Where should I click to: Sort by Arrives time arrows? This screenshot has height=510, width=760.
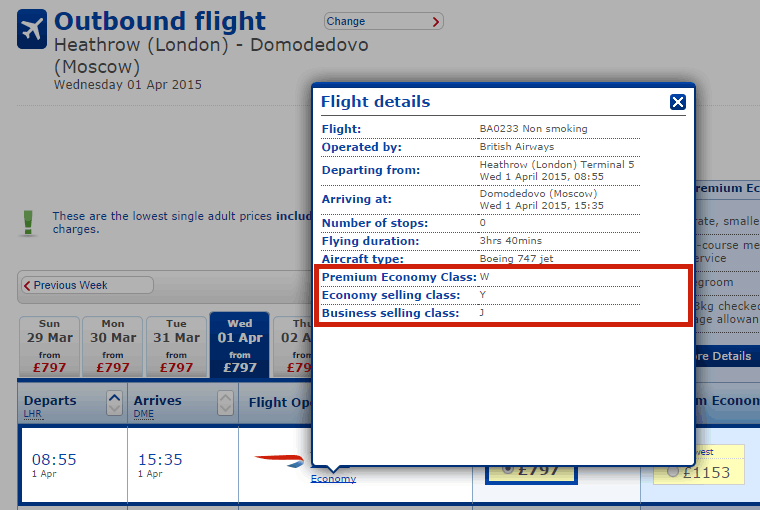point(225,403)
